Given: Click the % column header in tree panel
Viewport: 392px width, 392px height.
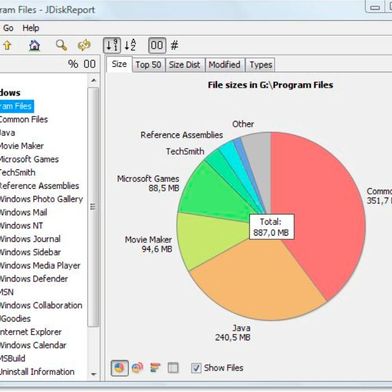Looking at the screenshot, I should 73,64.
